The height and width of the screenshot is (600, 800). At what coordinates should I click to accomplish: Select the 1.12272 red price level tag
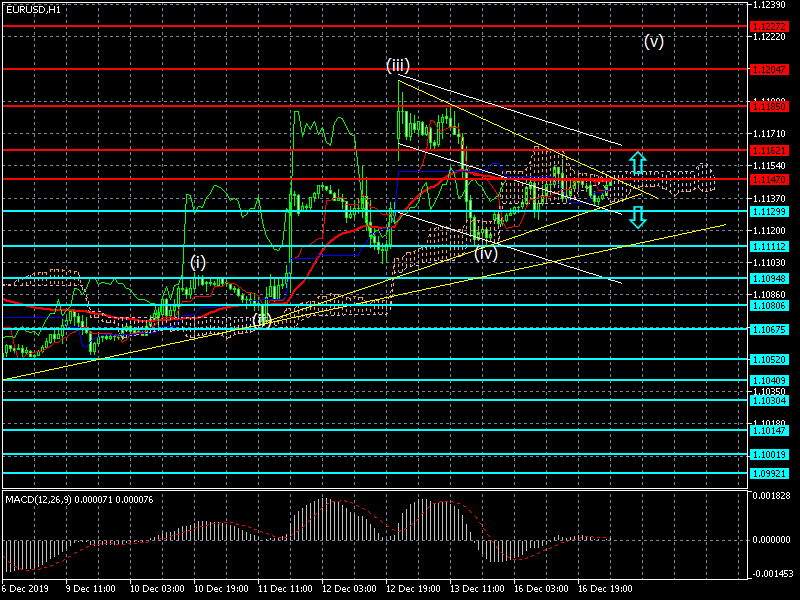769,26
